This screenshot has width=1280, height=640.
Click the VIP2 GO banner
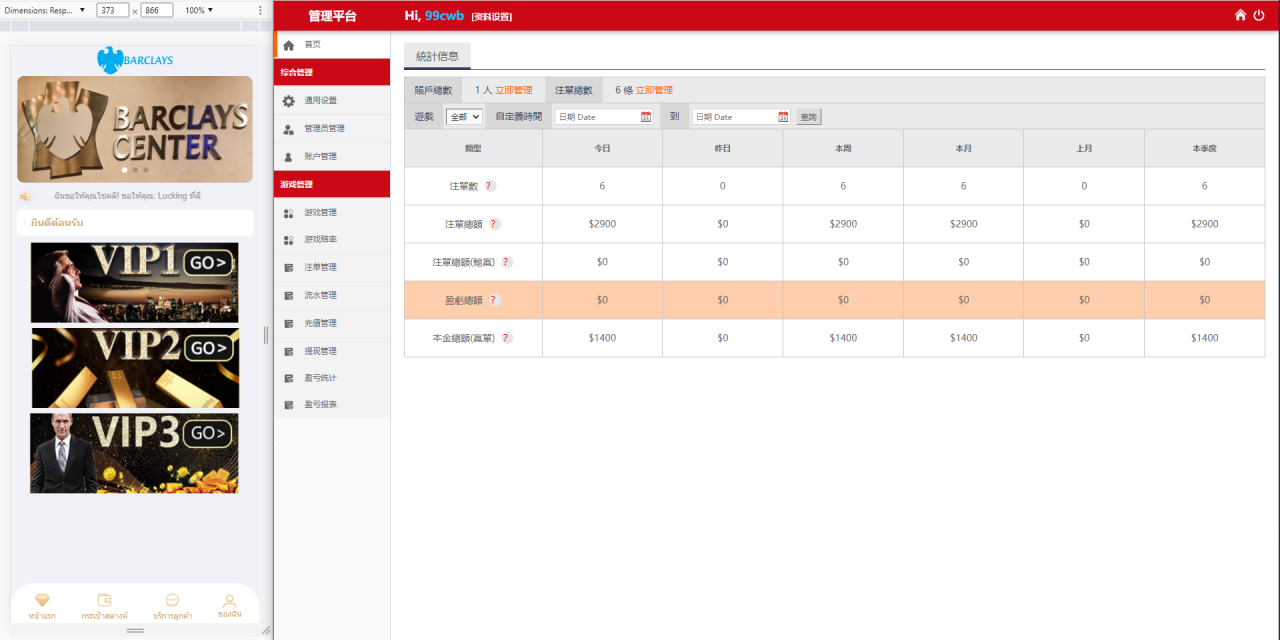[x=135, y=368]
